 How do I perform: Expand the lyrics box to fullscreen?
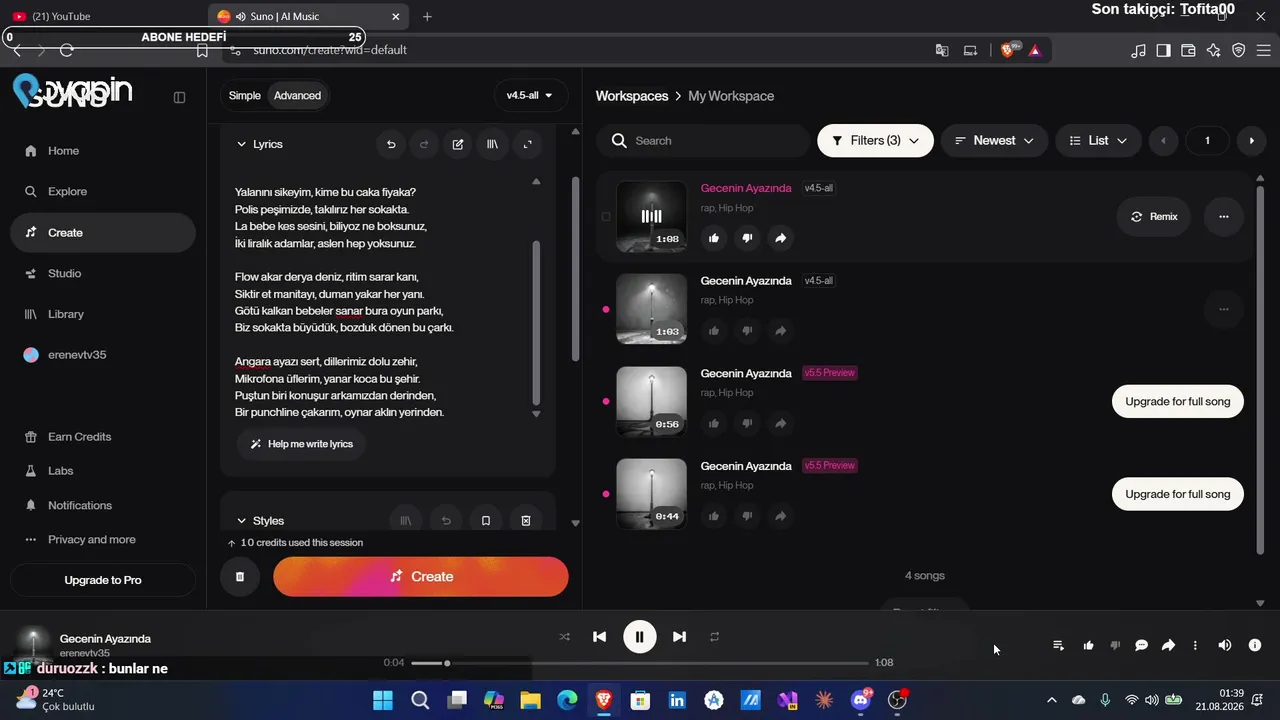pyautogui.click(x=527, y=144)
